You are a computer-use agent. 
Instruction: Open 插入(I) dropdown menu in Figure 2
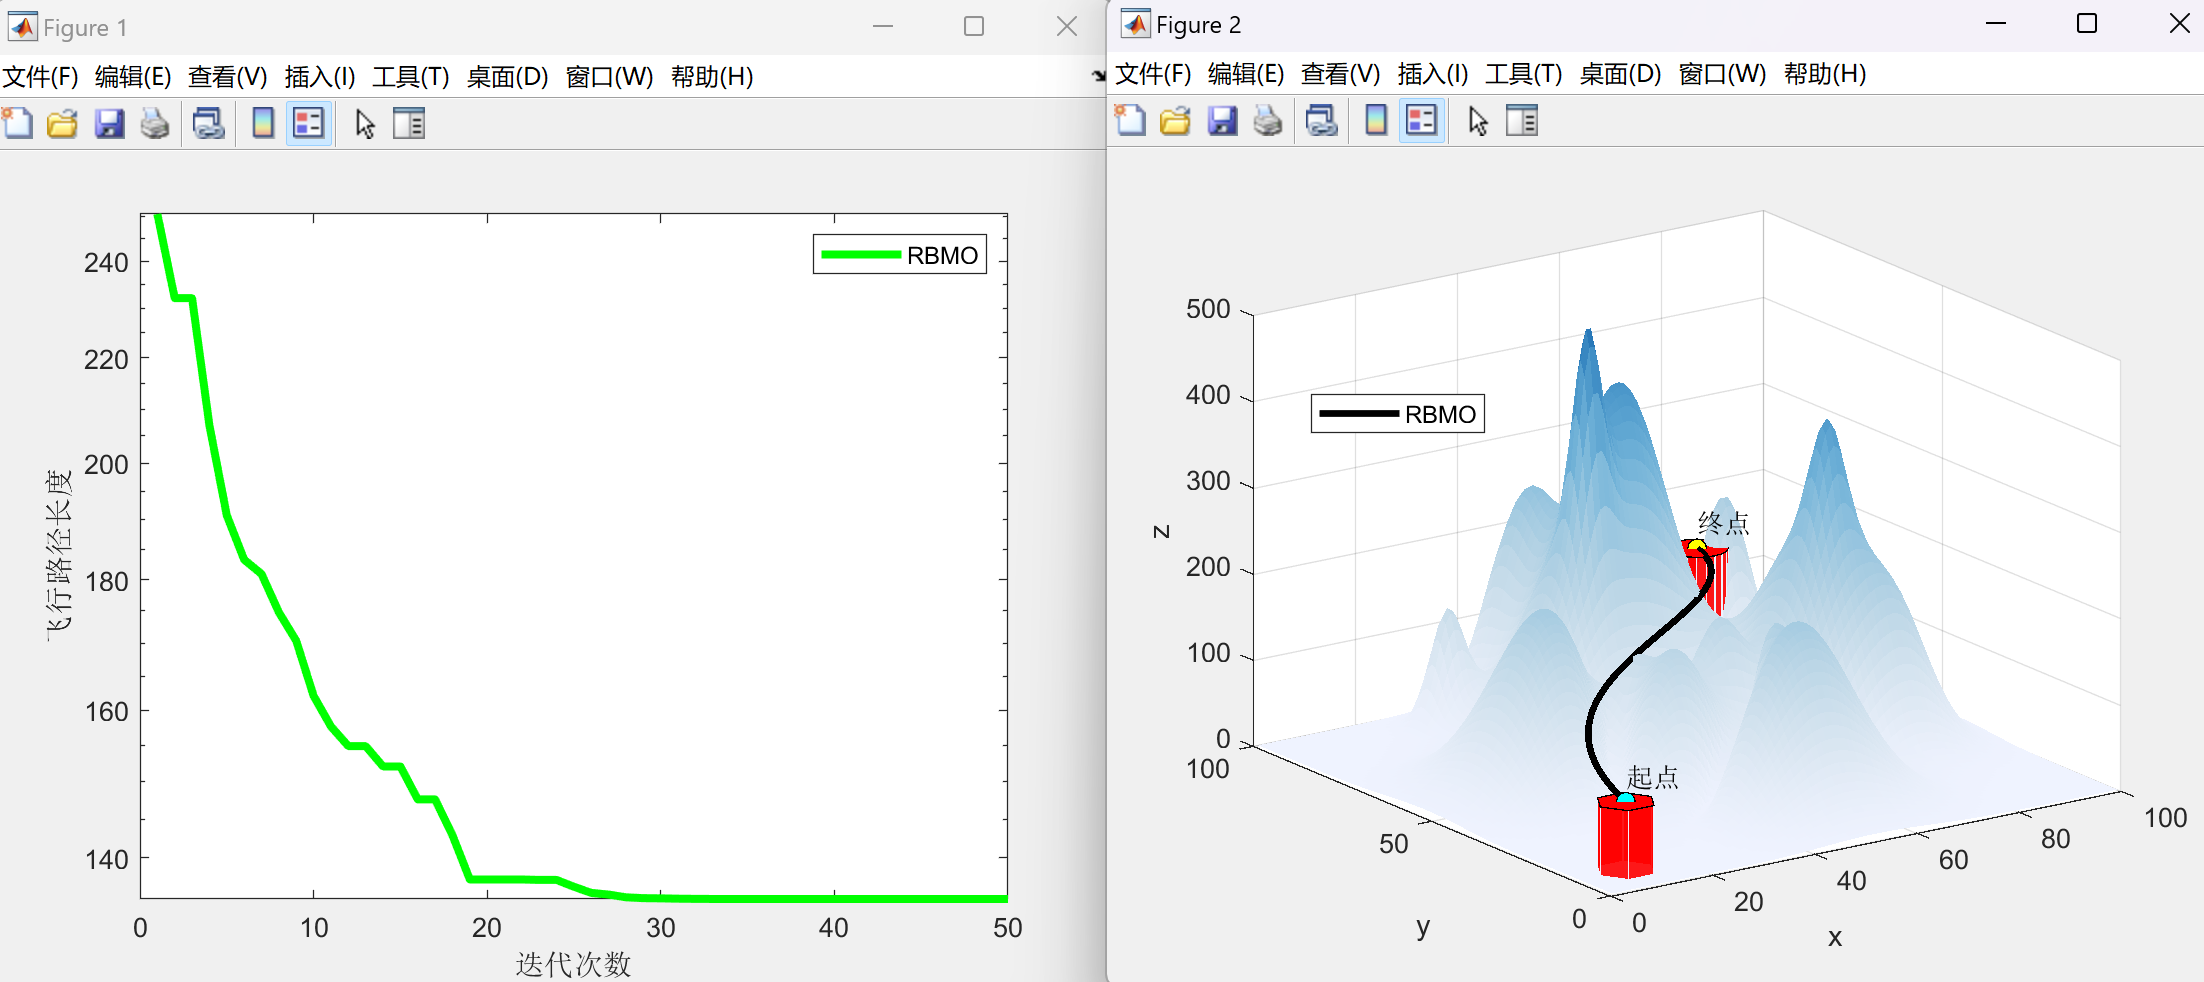tap(1432, 74)
